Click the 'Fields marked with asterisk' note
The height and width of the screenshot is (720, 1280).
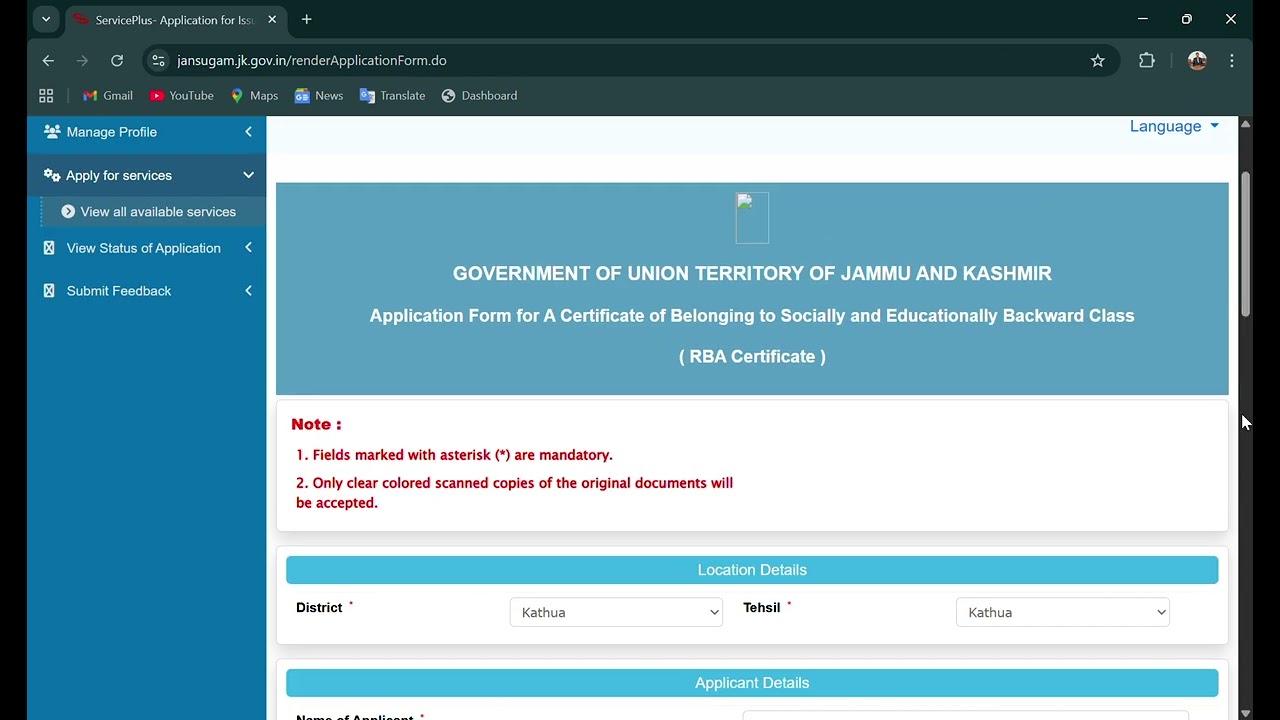(454, 455)
